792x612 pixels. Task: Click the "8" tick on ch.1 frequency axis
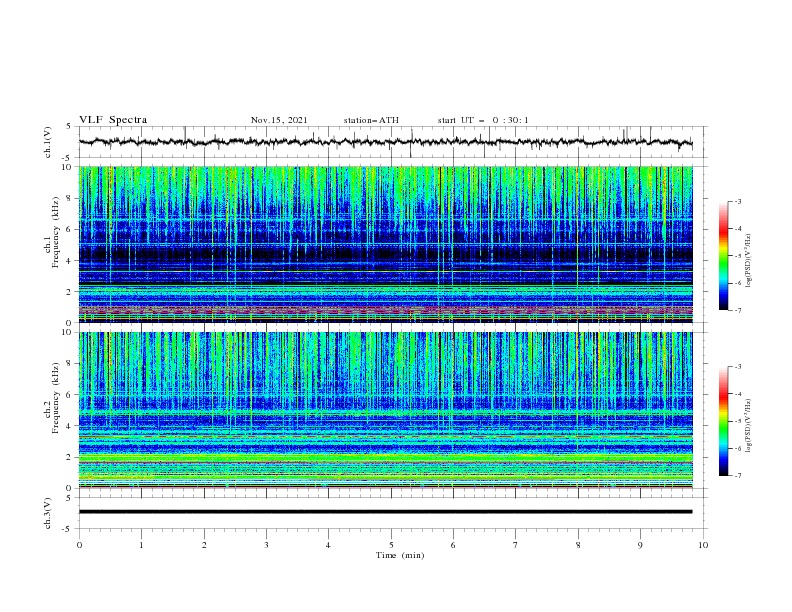(70, 198)
